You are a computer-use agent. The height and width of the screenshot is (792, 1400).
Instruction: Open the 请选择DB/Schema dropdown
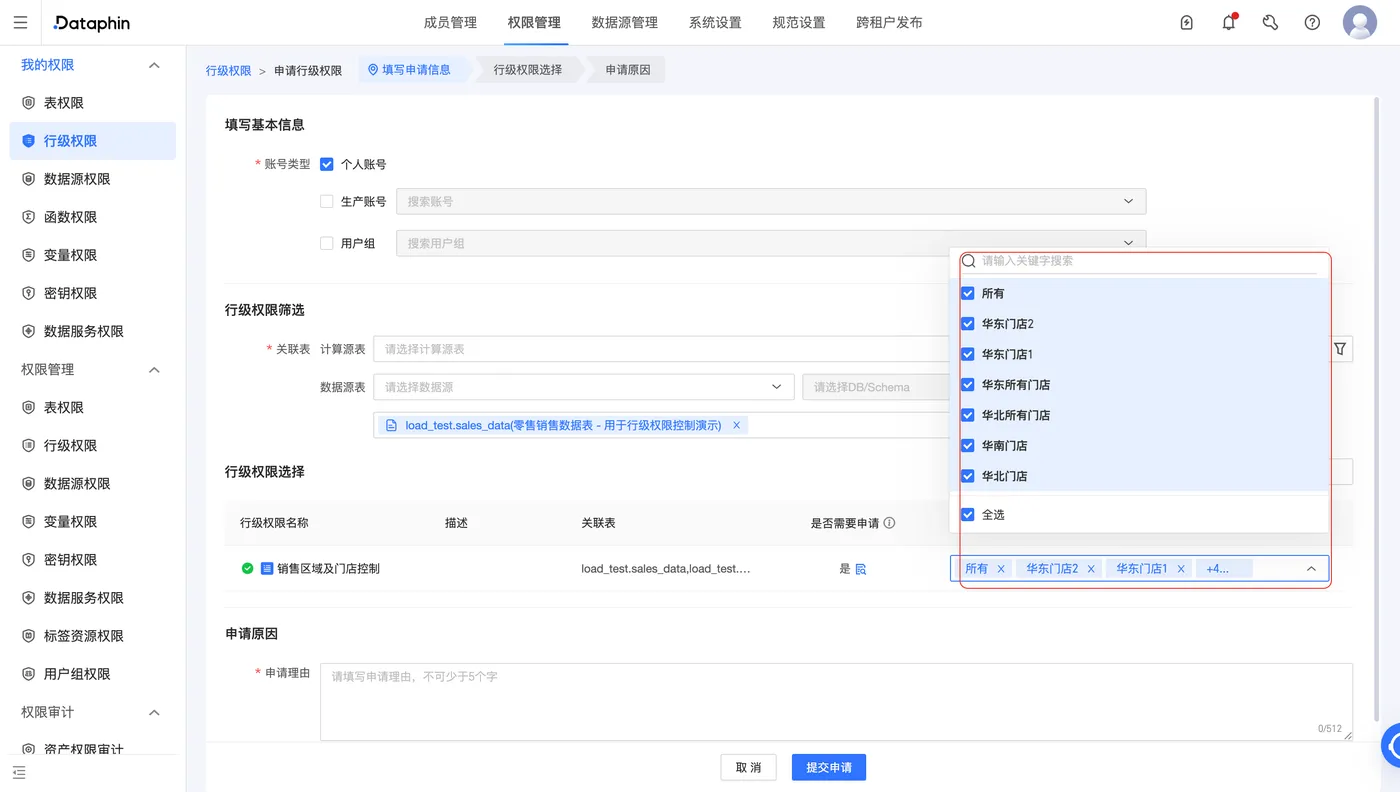coord(876,387)
